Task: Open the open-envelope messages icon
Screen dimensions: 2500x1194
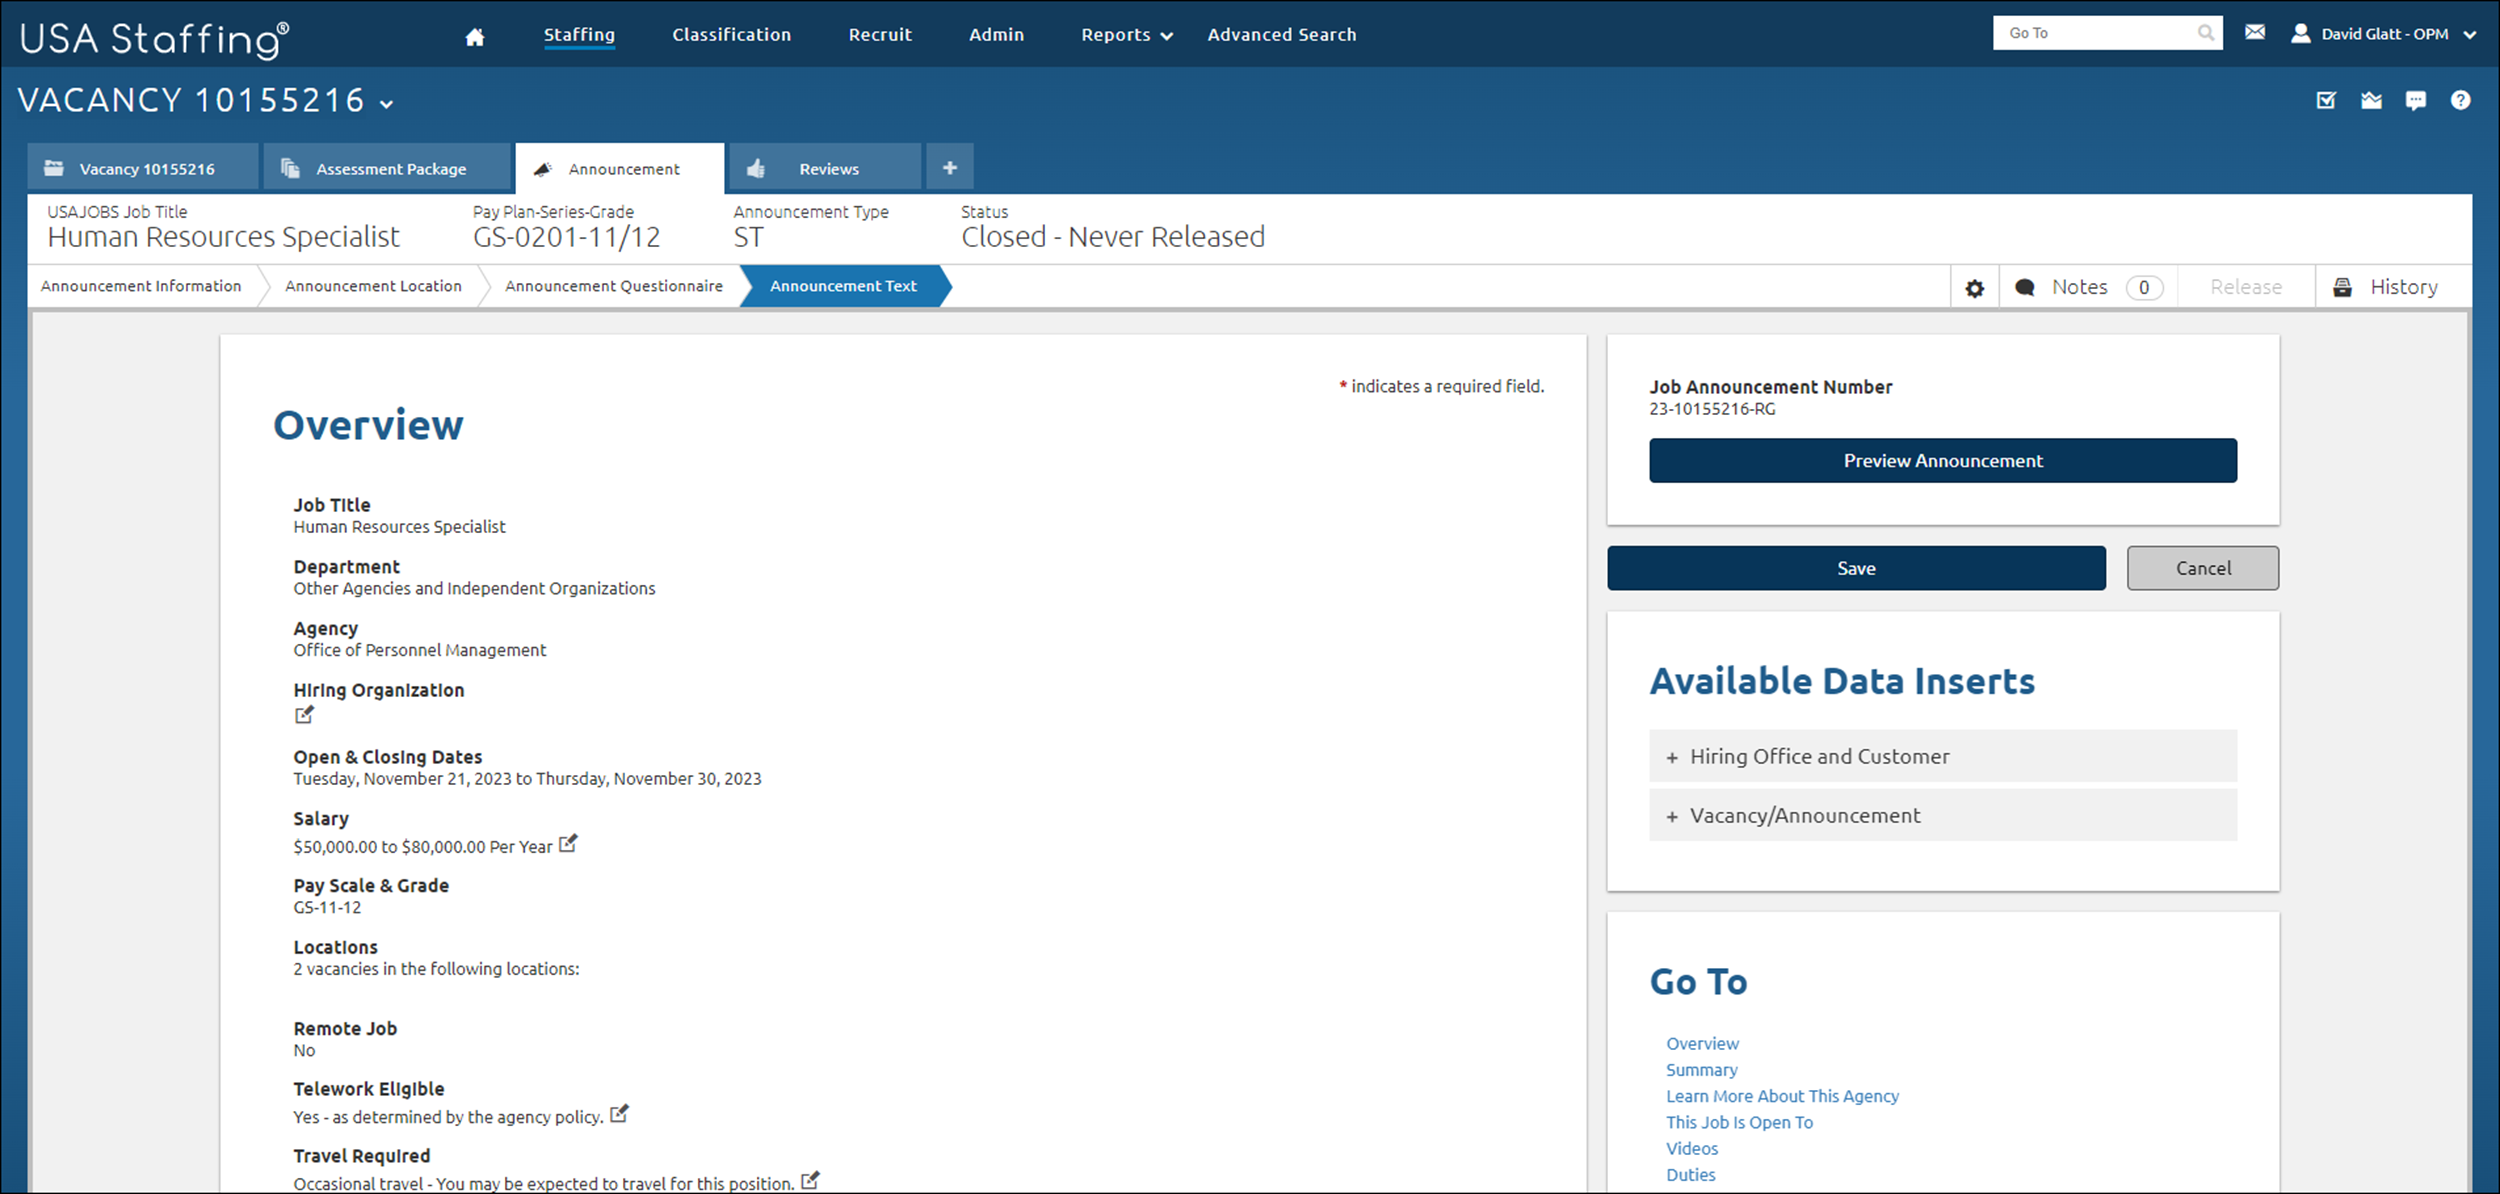Action: coord(2371,100)
